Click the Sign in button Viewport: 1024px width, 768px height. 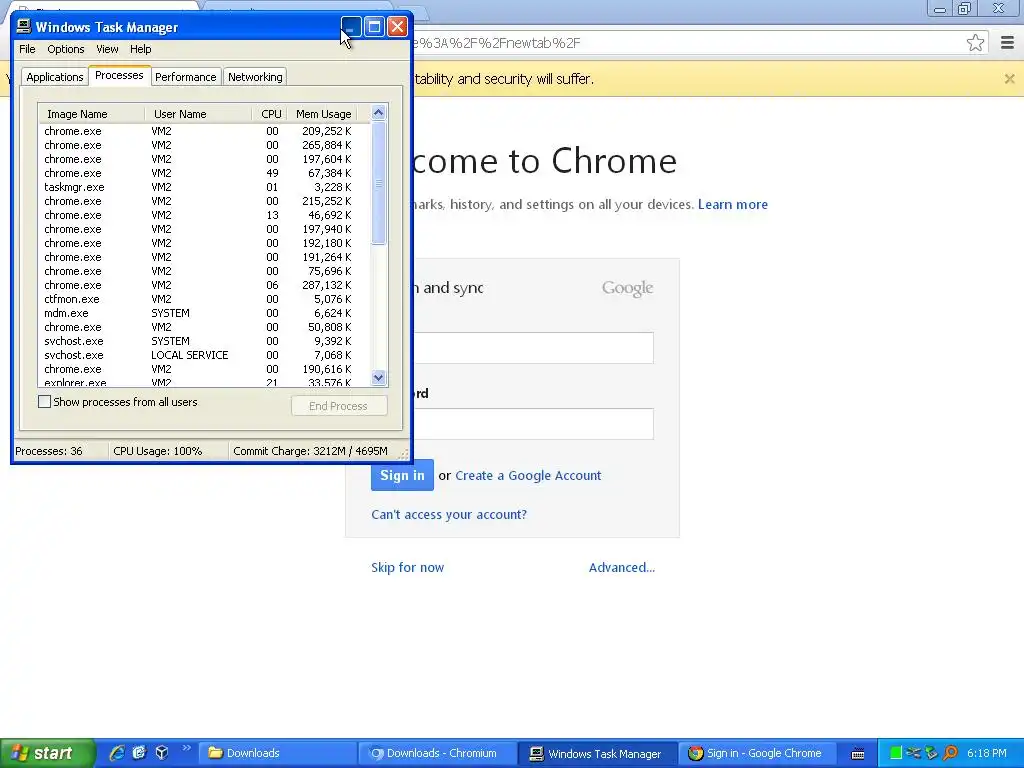[402, 475]
